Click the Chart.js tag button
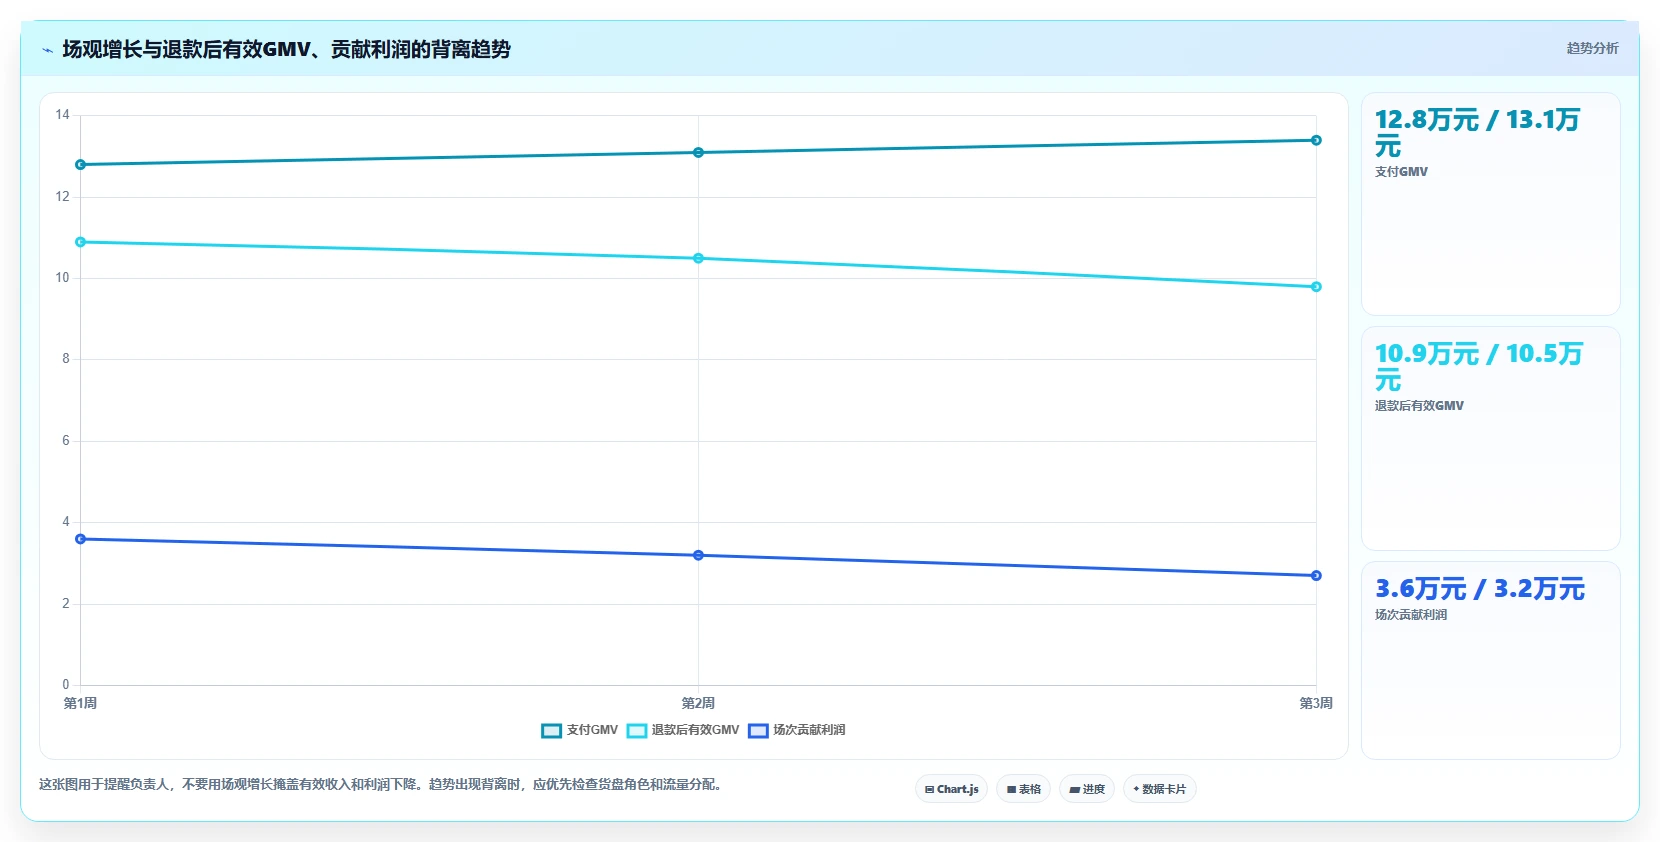Image resolution: width=1660 pixels, height=842 pixels. [951, 789]
